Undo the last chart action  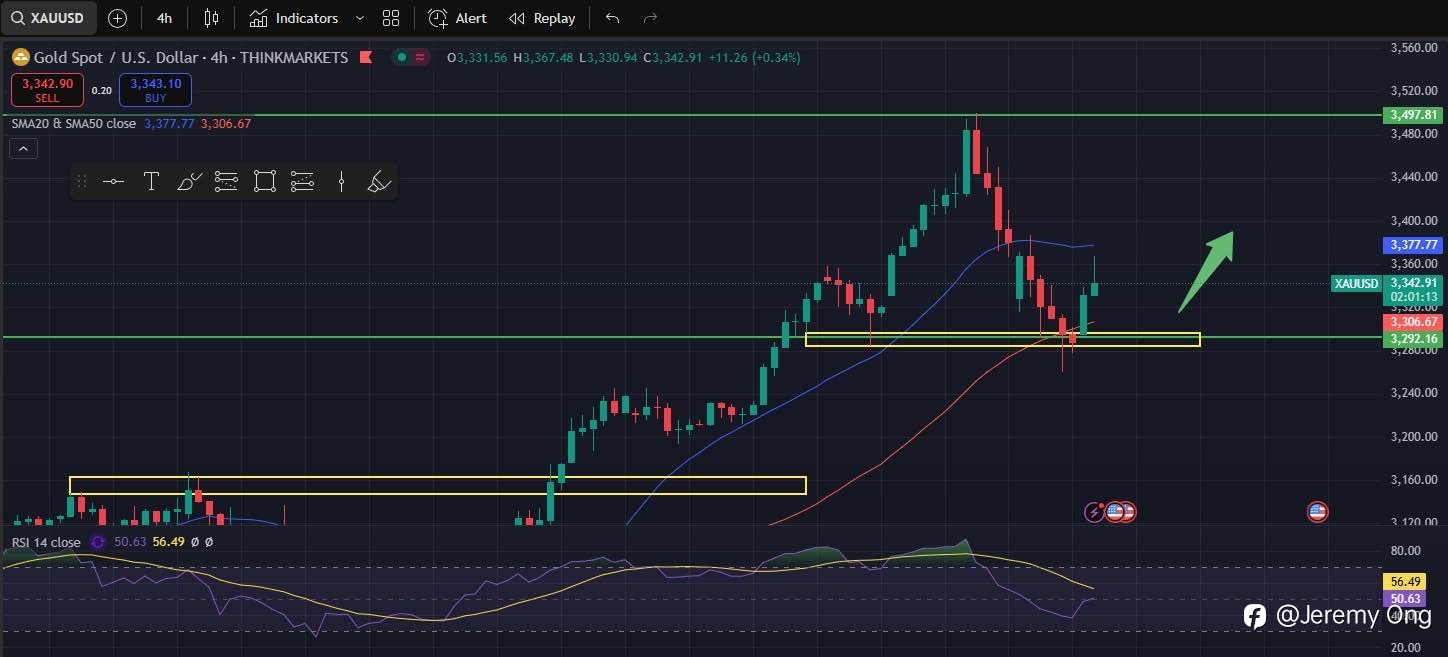tap(613, 18)
